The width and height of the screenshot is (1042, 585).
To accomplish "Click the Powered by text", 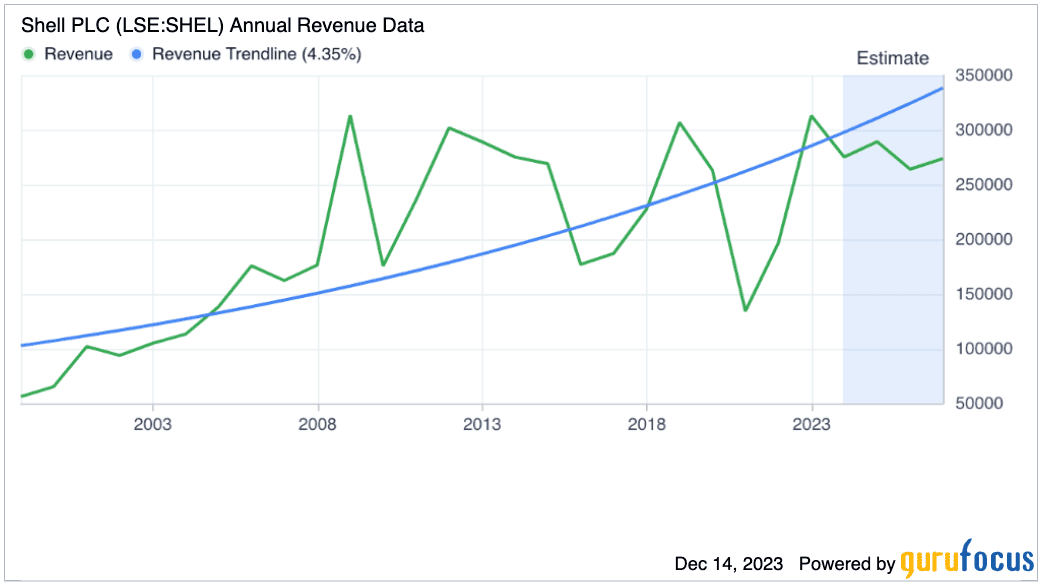I will click(x=847, y=563).
